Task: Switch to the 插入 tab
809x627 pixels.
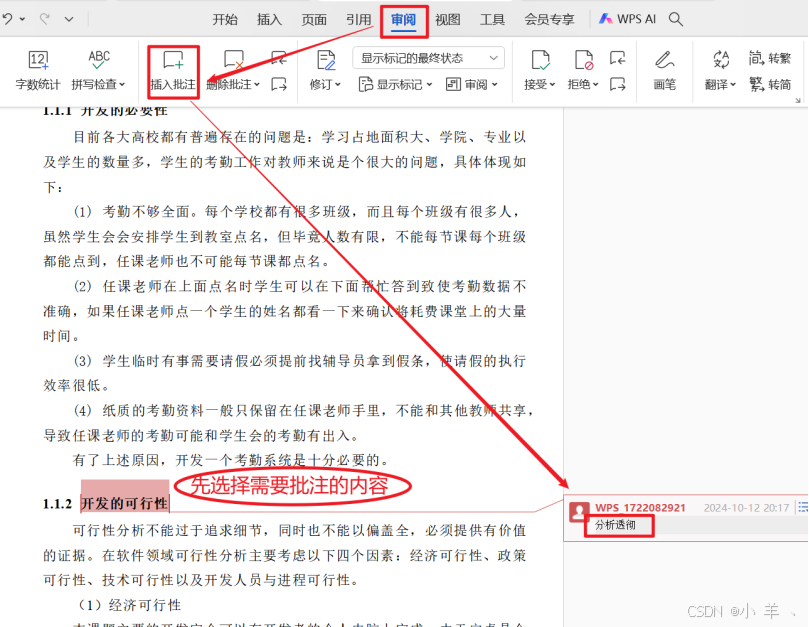Action: coord(269,20)
